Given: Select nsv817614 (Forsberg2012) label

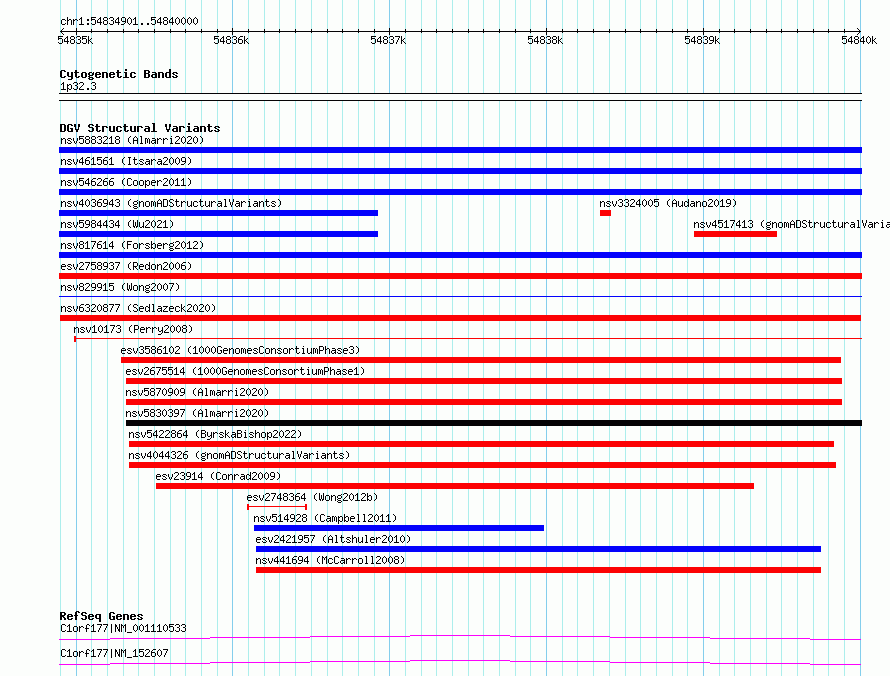Looking at the screenshot, I should coord(132,245).
